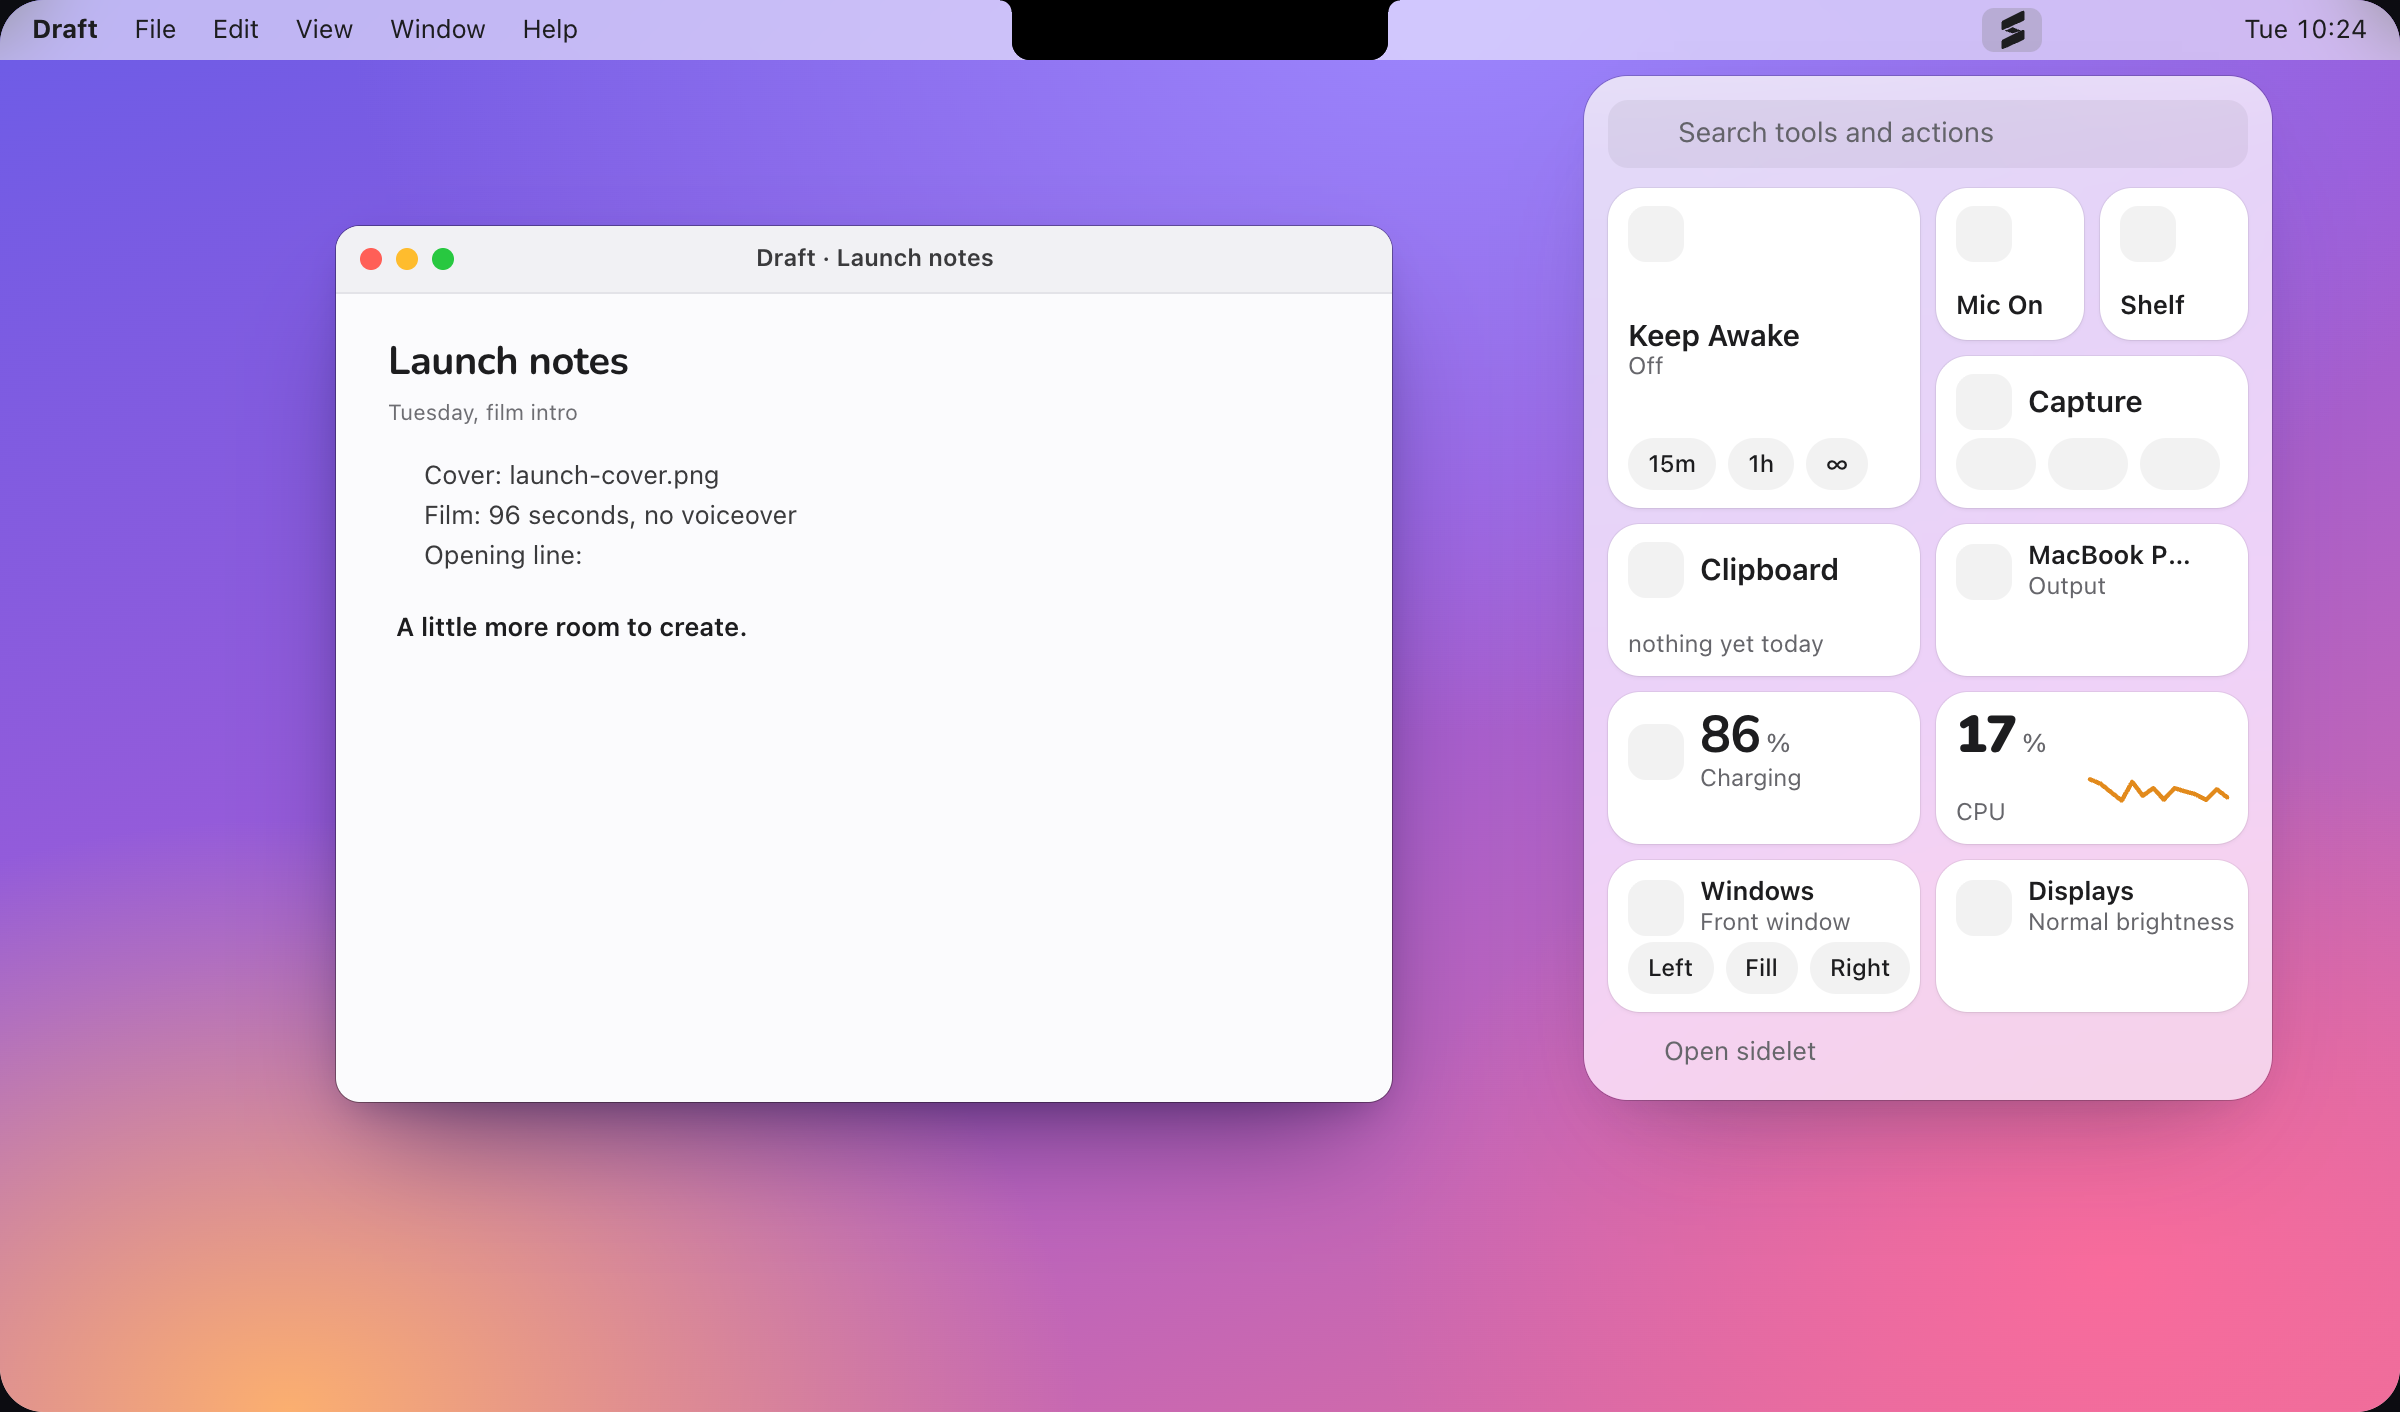This screenshot has width=2400, height=1412.
Task: Click the icon beside the Capture label
Action: pyautogui.click(x=1984, y=402)
